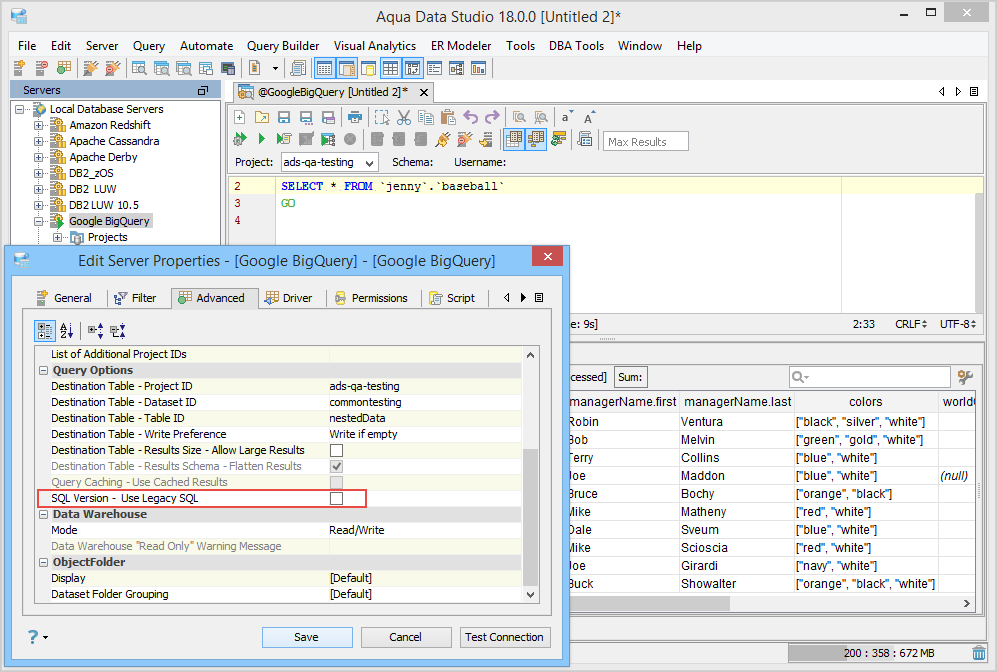Open the Query Builder menu
997x672 pixels.
click(283, 46)
